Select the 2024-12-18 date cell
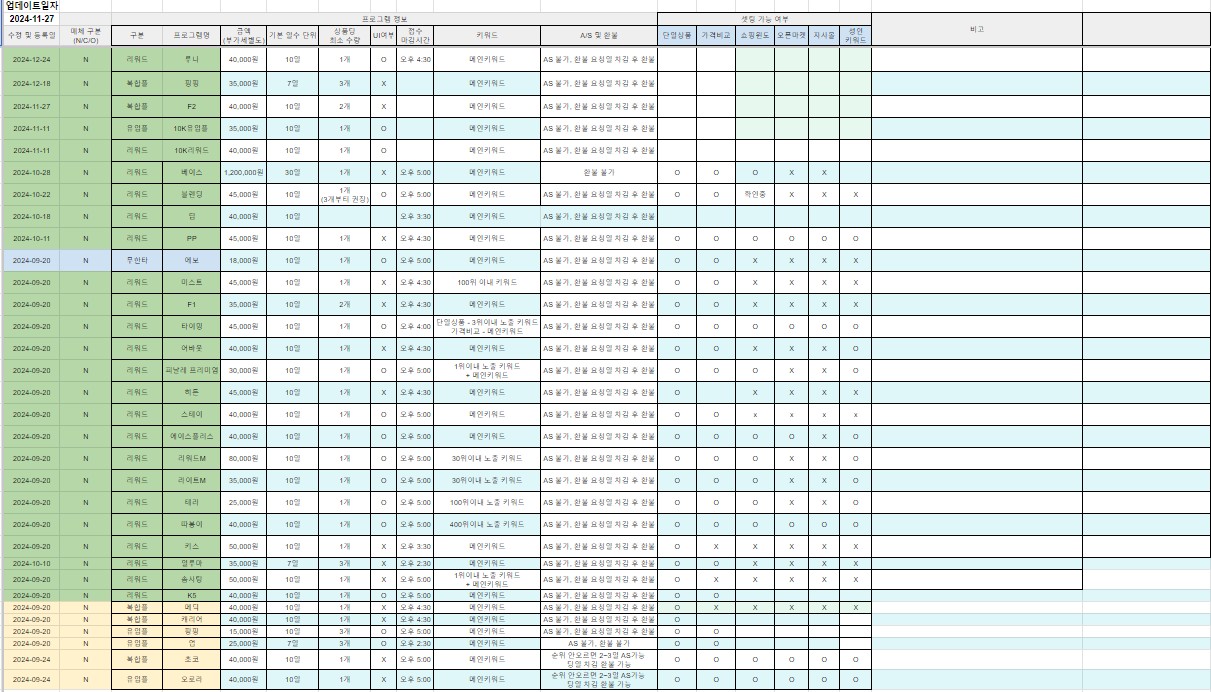 click(30, 82)
